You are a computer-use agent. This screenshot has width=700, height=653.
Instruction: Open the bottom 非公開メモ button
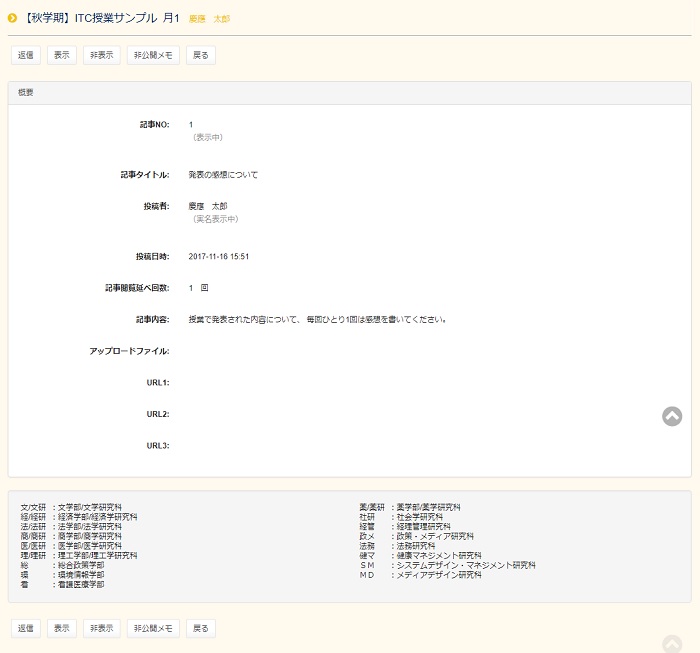coord(154,628)
